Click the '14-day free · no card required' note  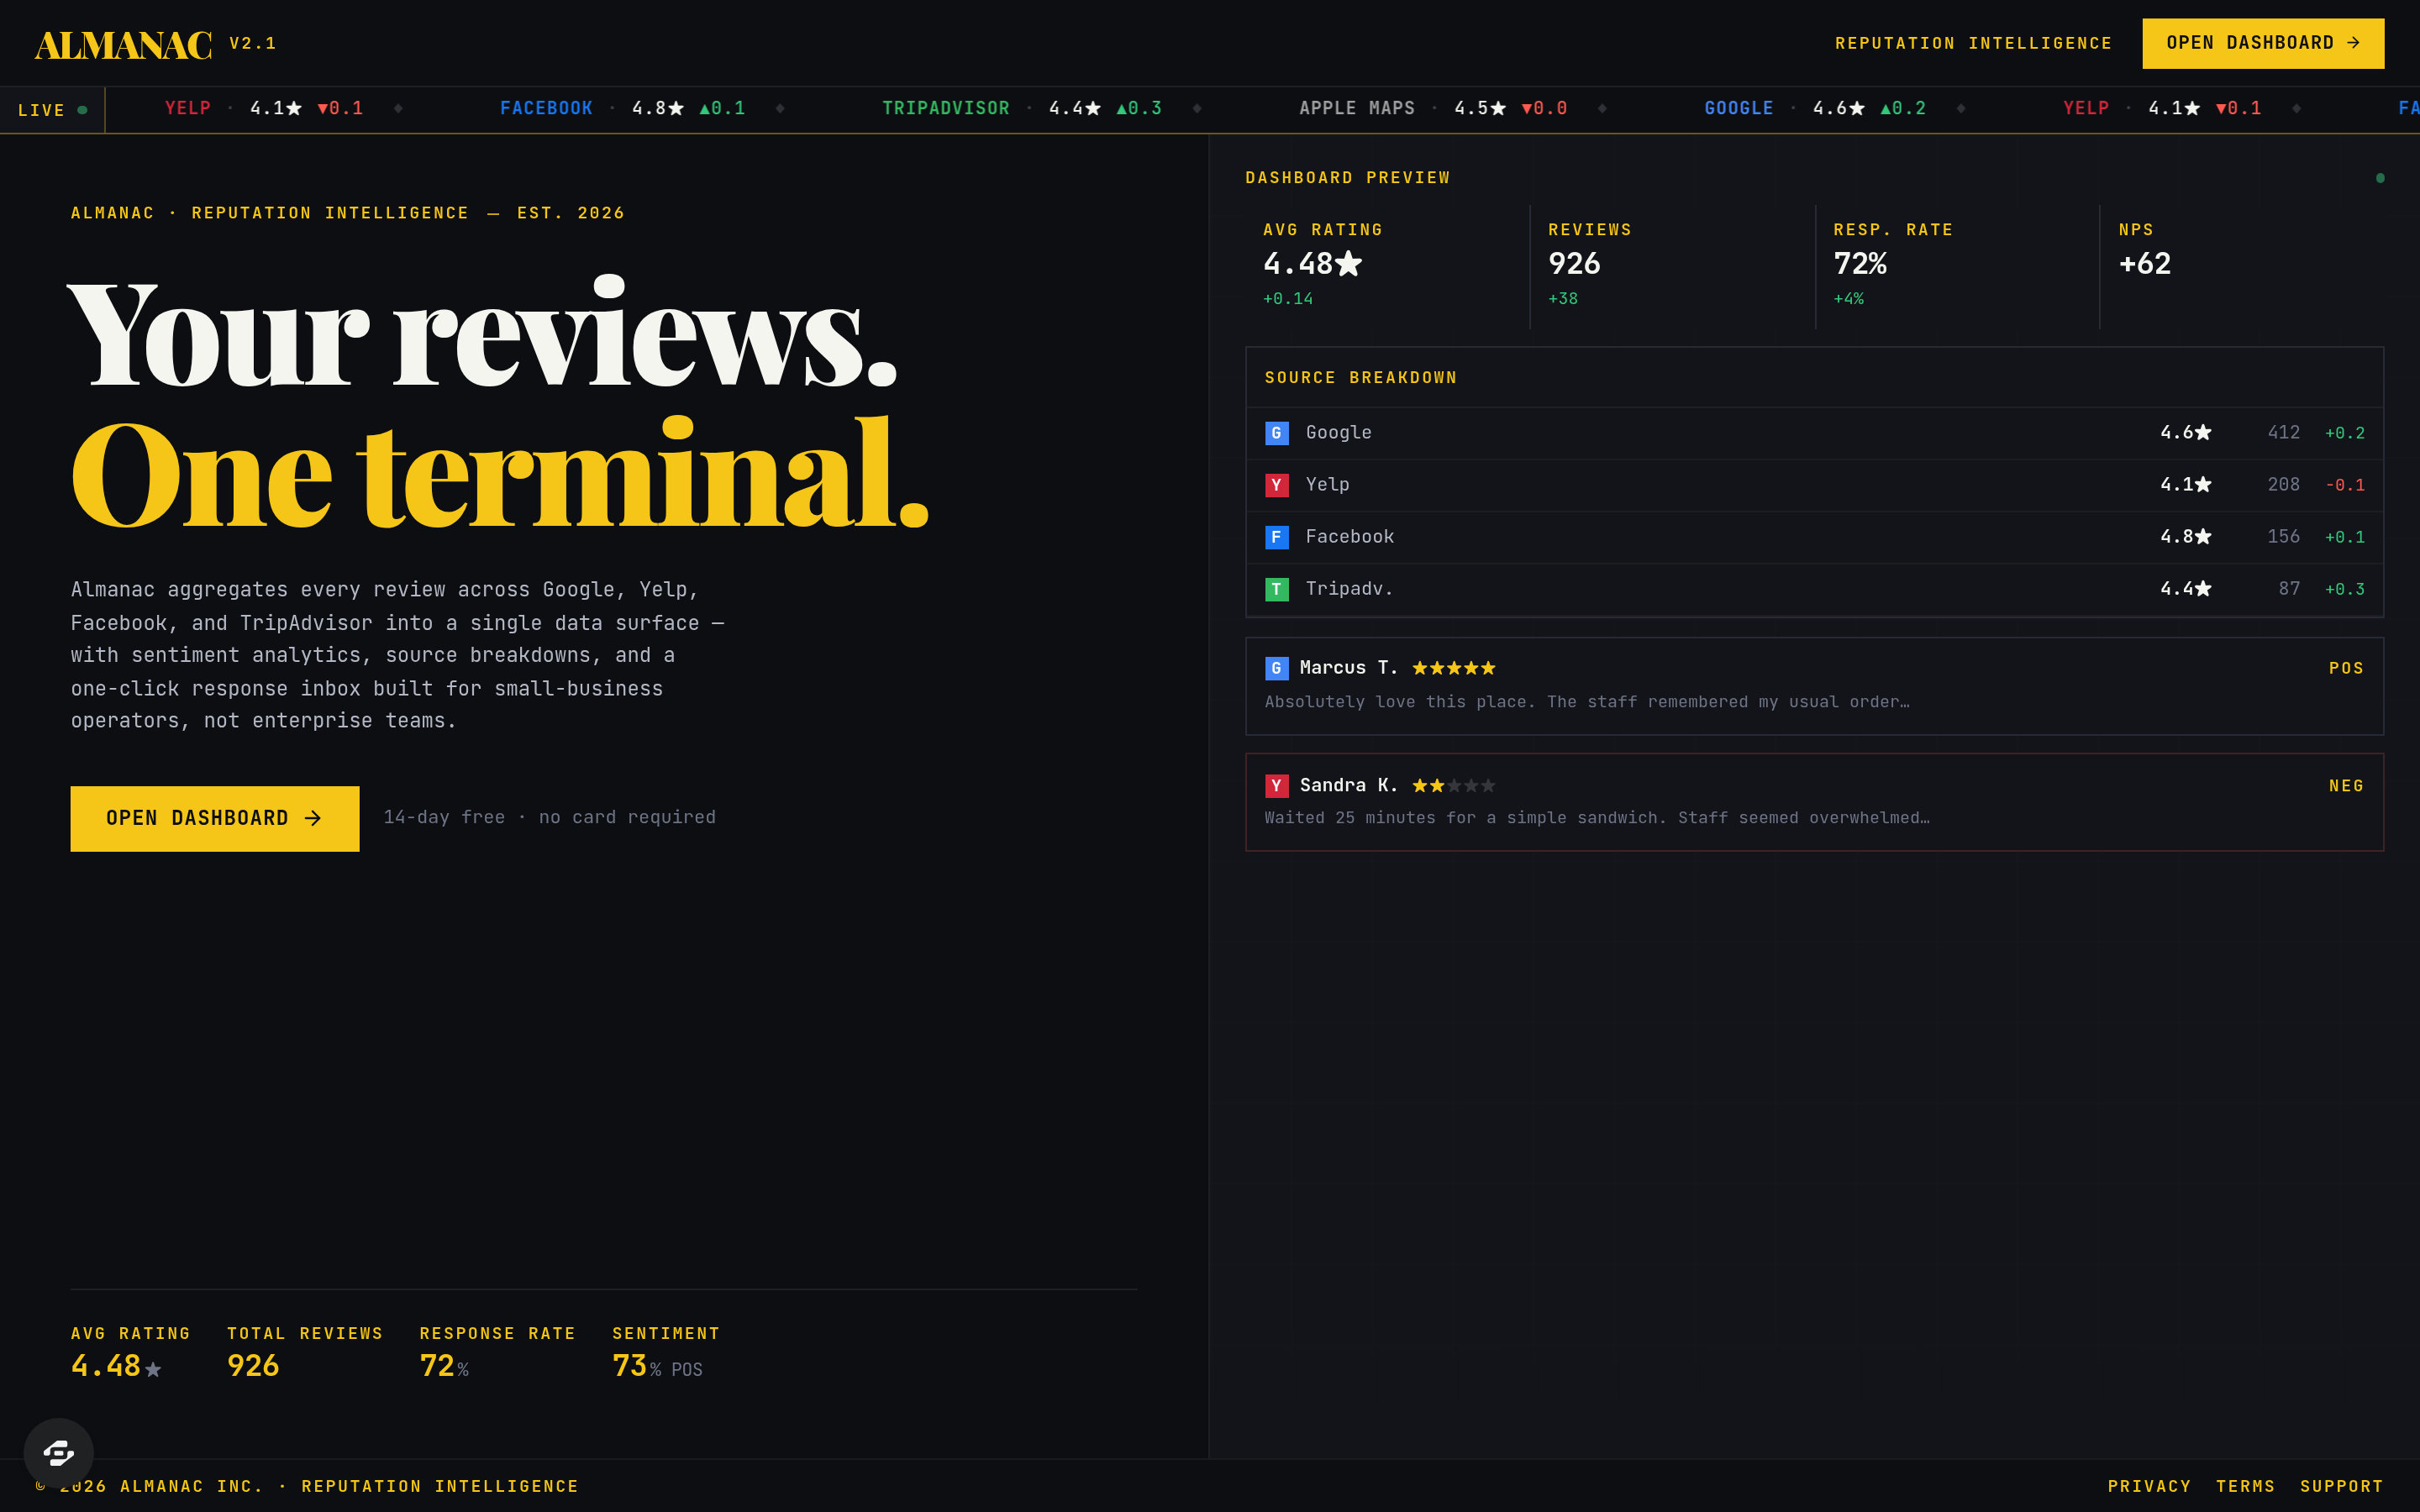550,818
